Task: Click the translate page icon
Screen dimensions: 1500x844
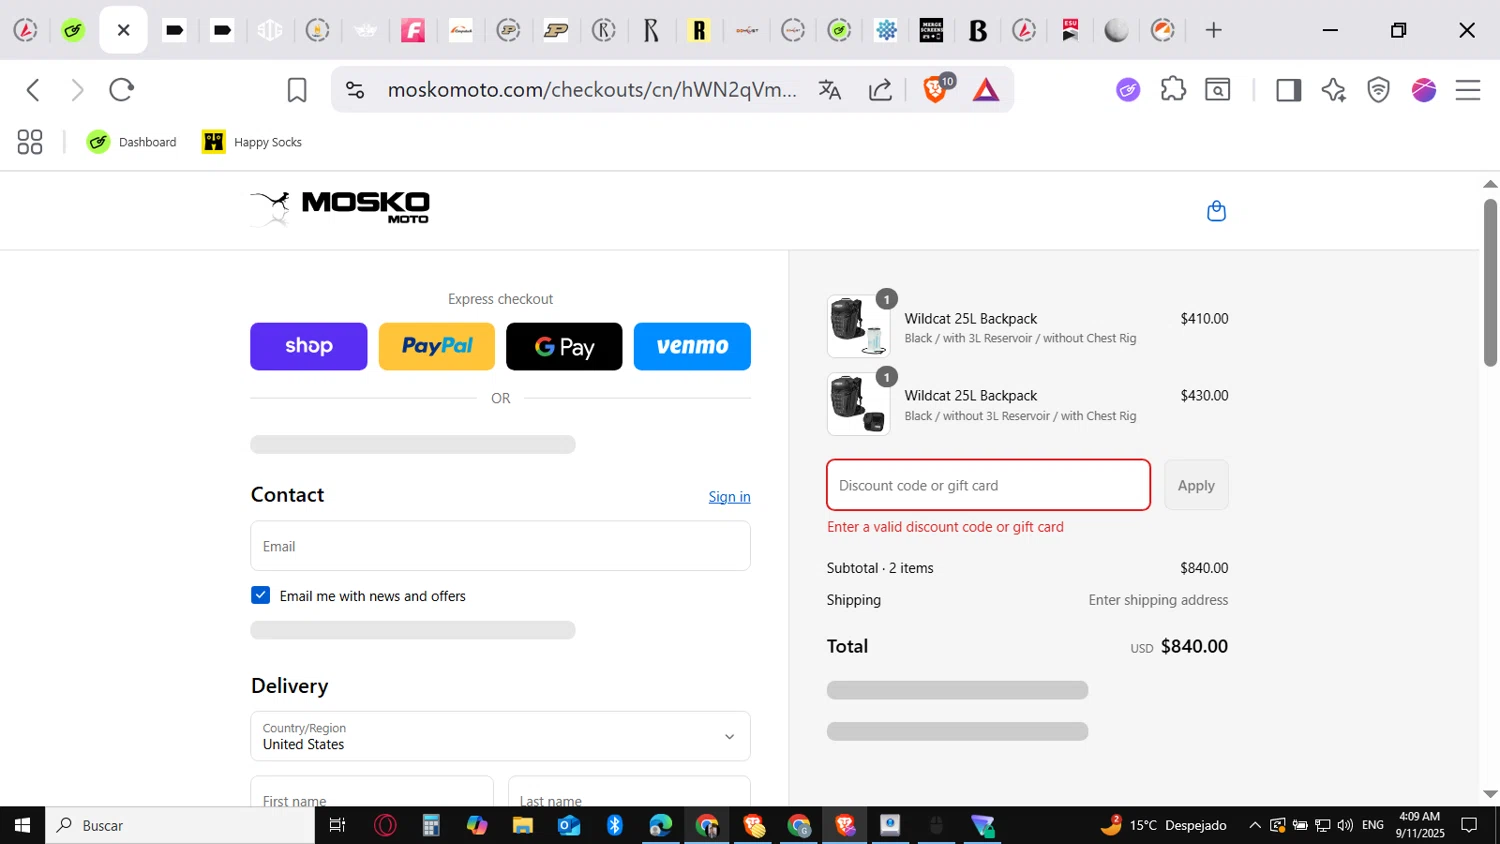Action: [x=830, y=90]
